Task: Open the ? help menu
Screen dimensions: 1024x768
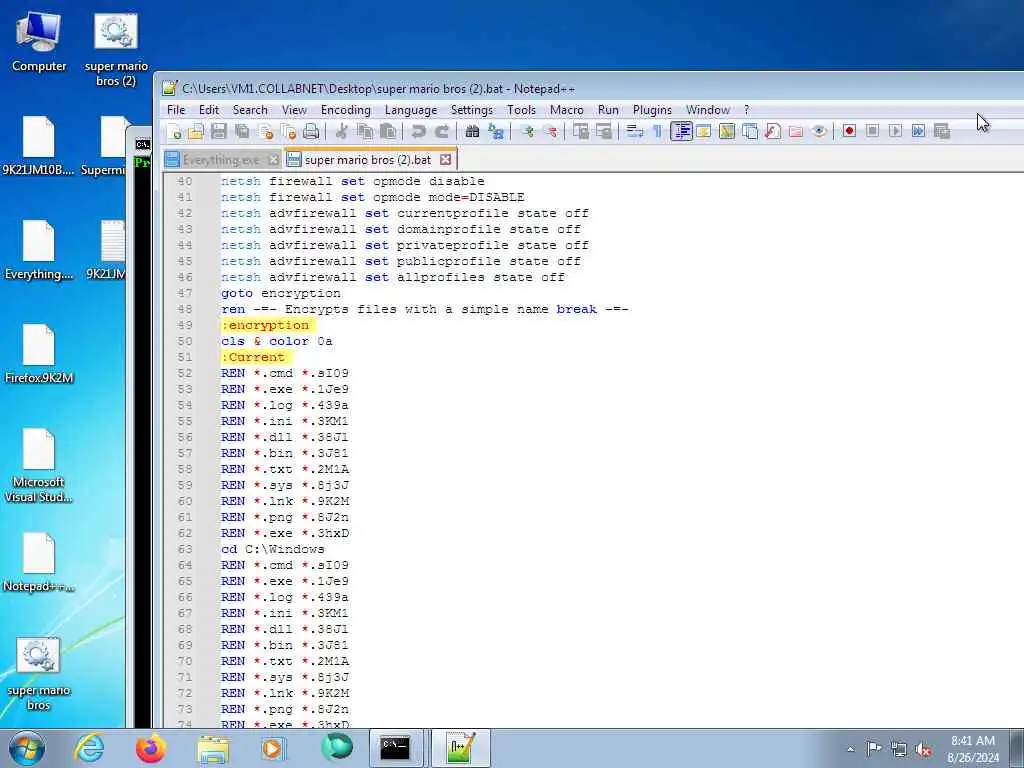Action: [x=746, y=110]
